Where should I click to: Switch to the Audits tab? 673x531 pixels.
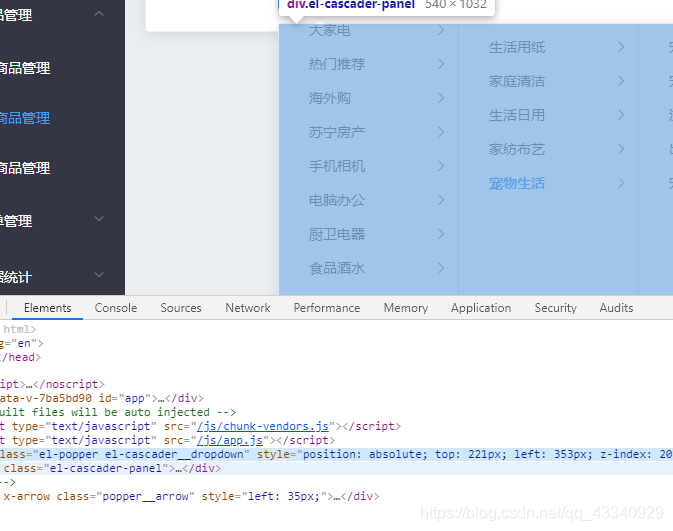616,308
